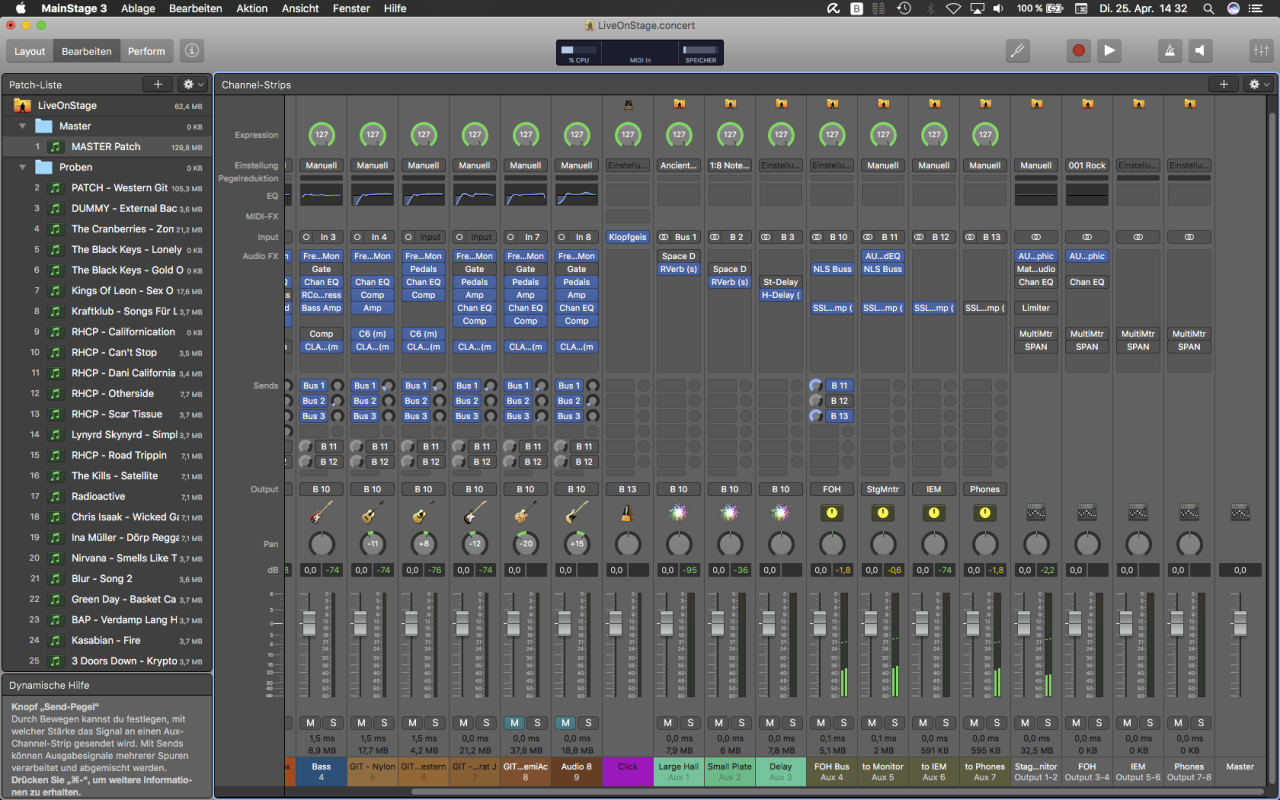Screen dimensions: 1280x800
Task: Solo the Delay aux strip
Action: [792, 723]
